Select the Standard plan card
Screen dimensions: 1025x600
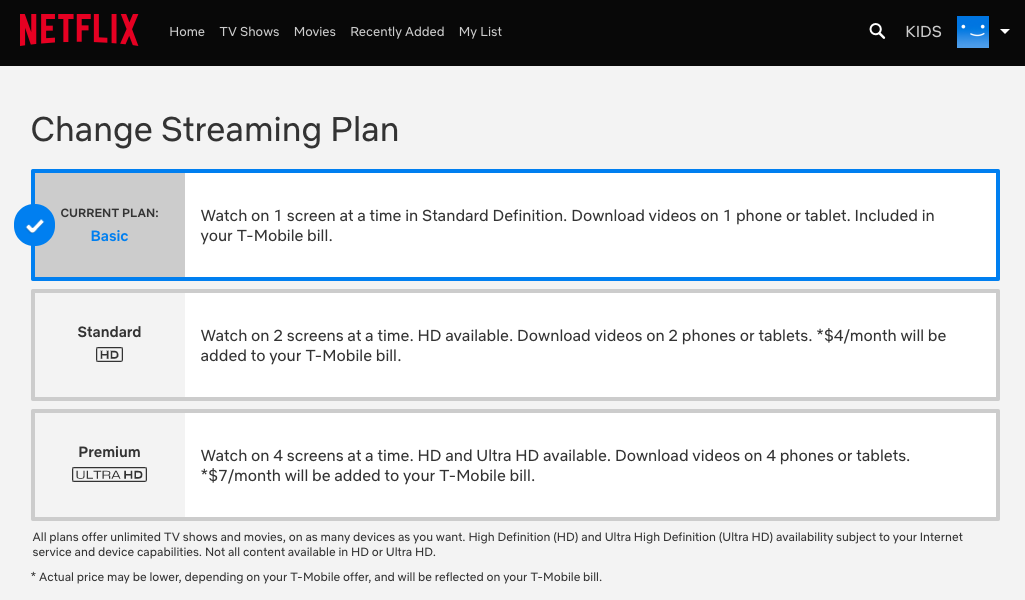515,345
